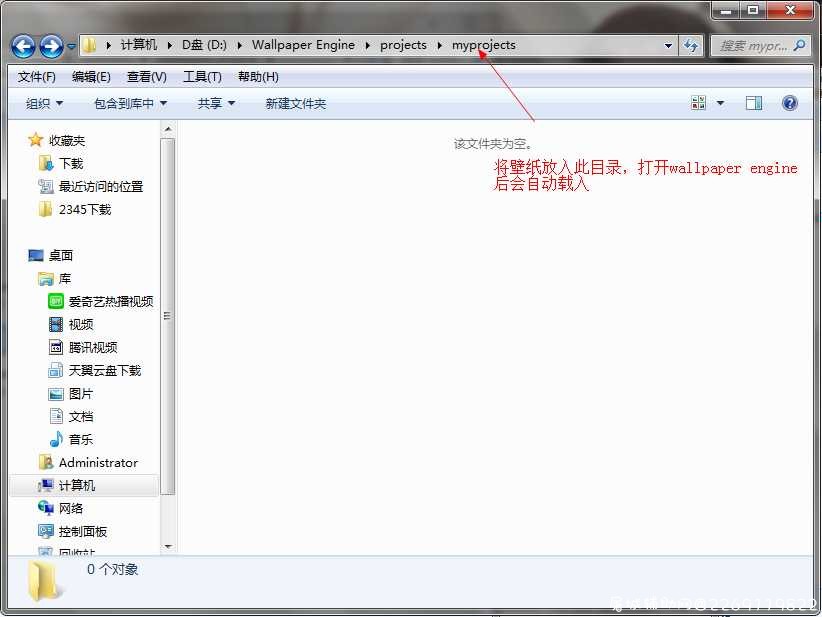Click the refresh button in address bar
This screenshot has height=617, width=822.
[690, 46]
